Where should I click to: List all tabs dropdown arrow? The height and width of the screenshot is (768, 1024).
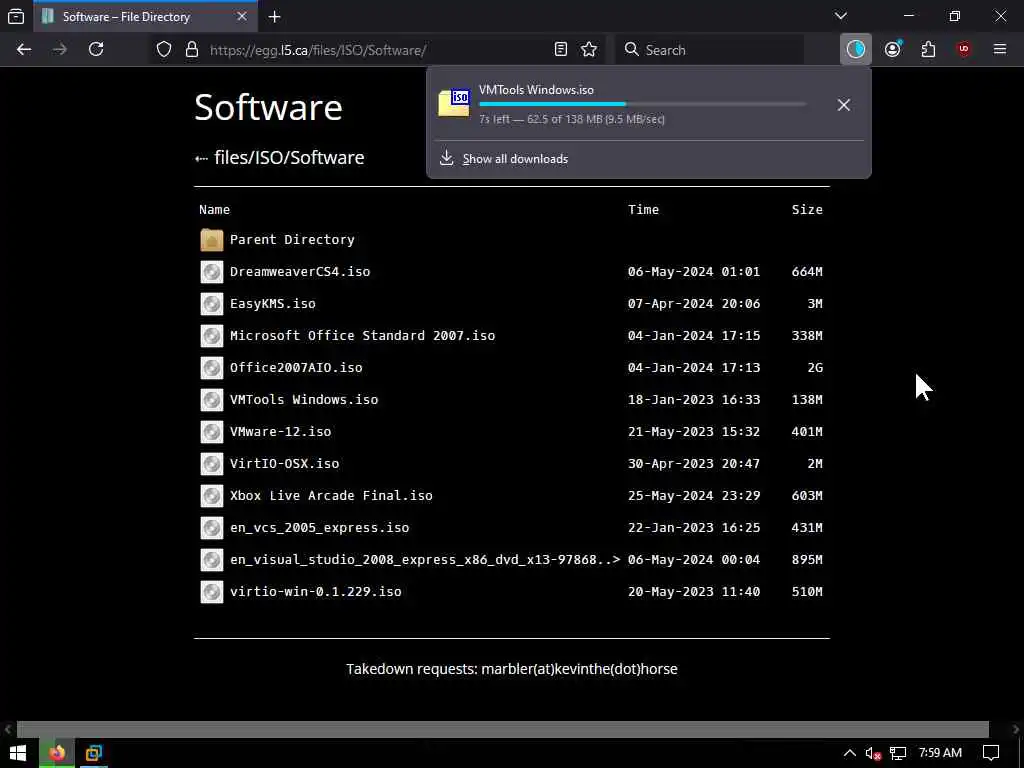pyautogui.click(x=841, y=16)
